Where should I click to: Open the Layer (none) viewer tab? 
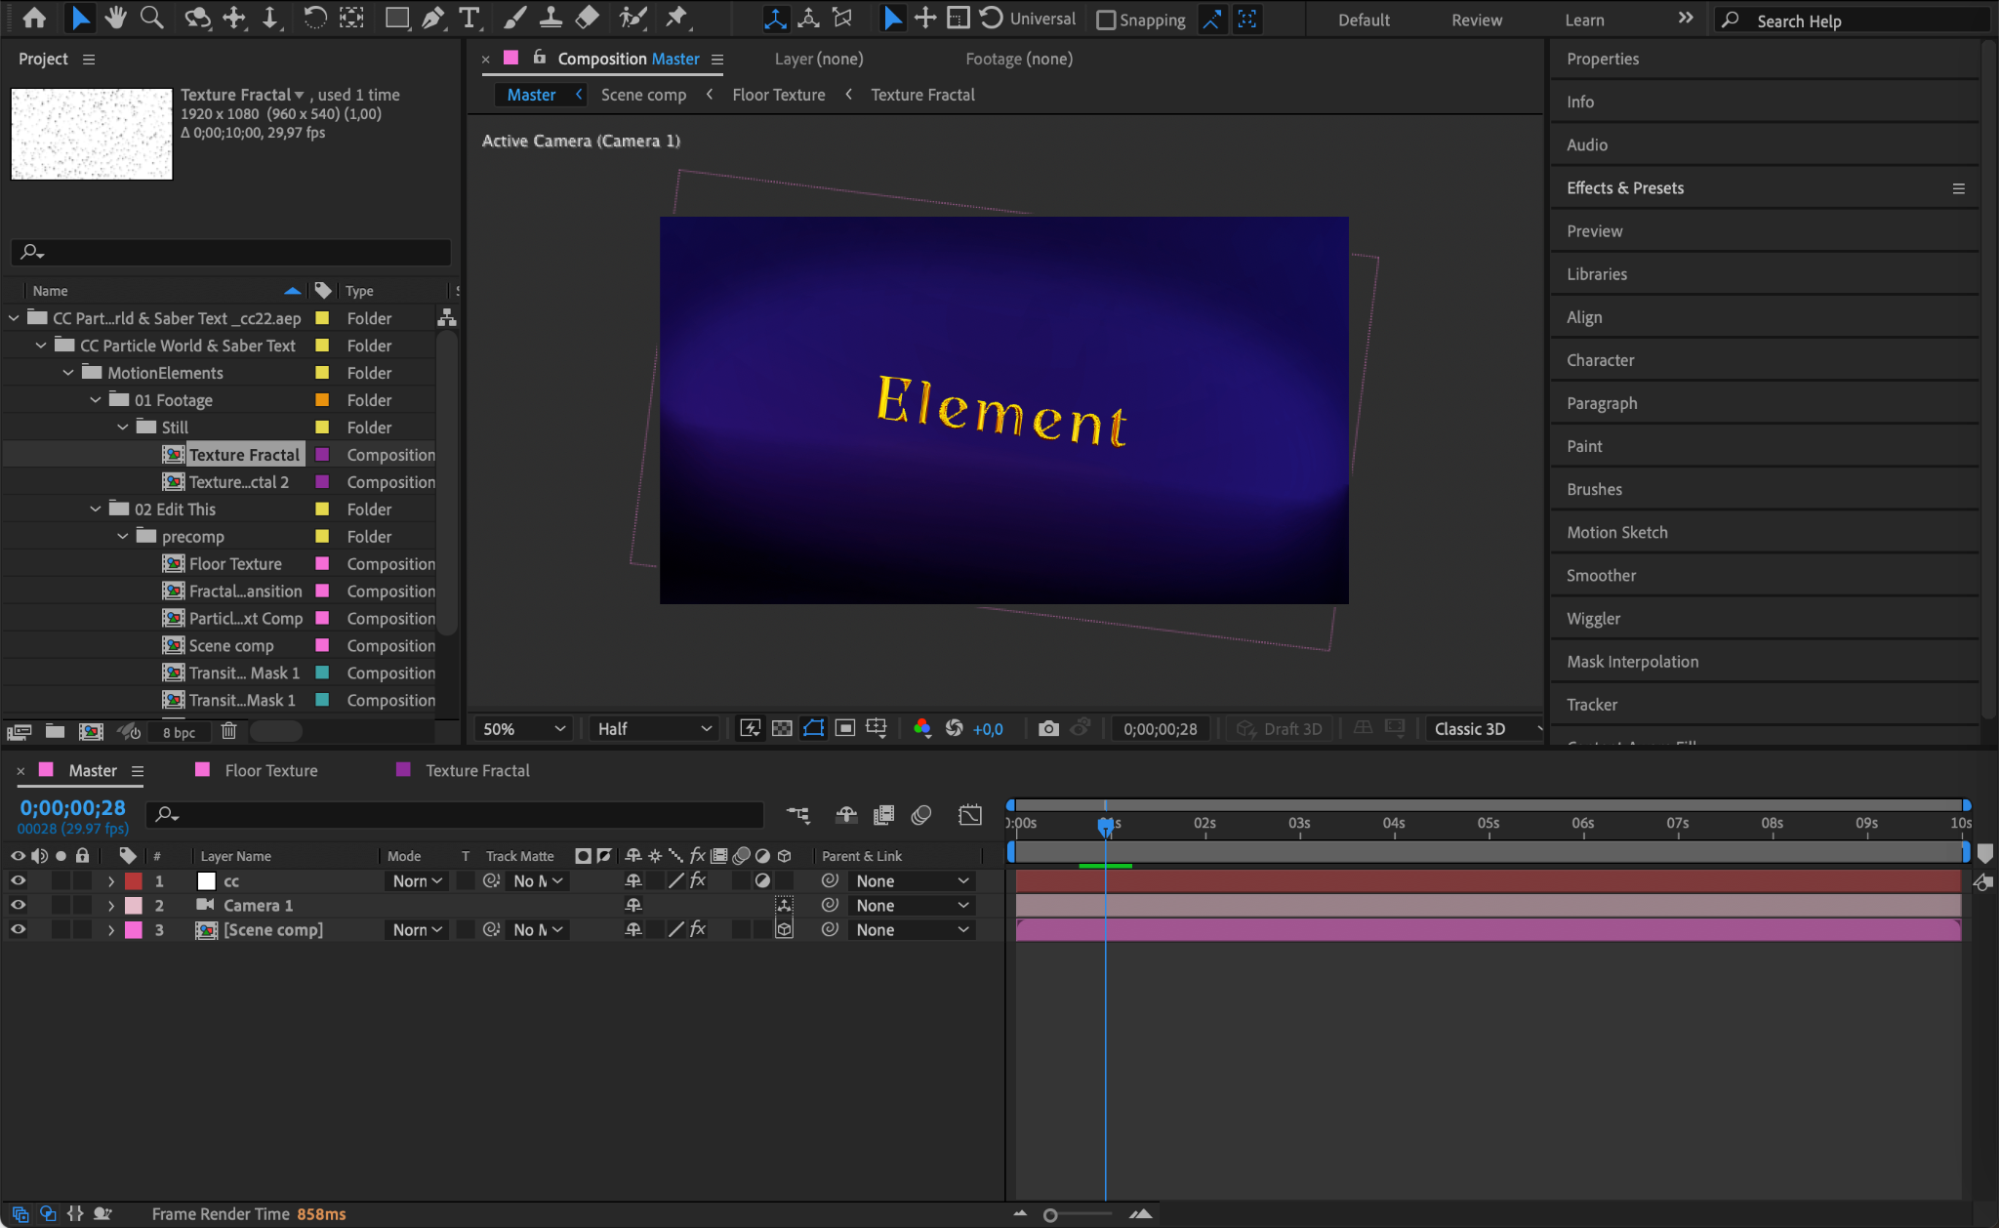click(x=818, y=59)
